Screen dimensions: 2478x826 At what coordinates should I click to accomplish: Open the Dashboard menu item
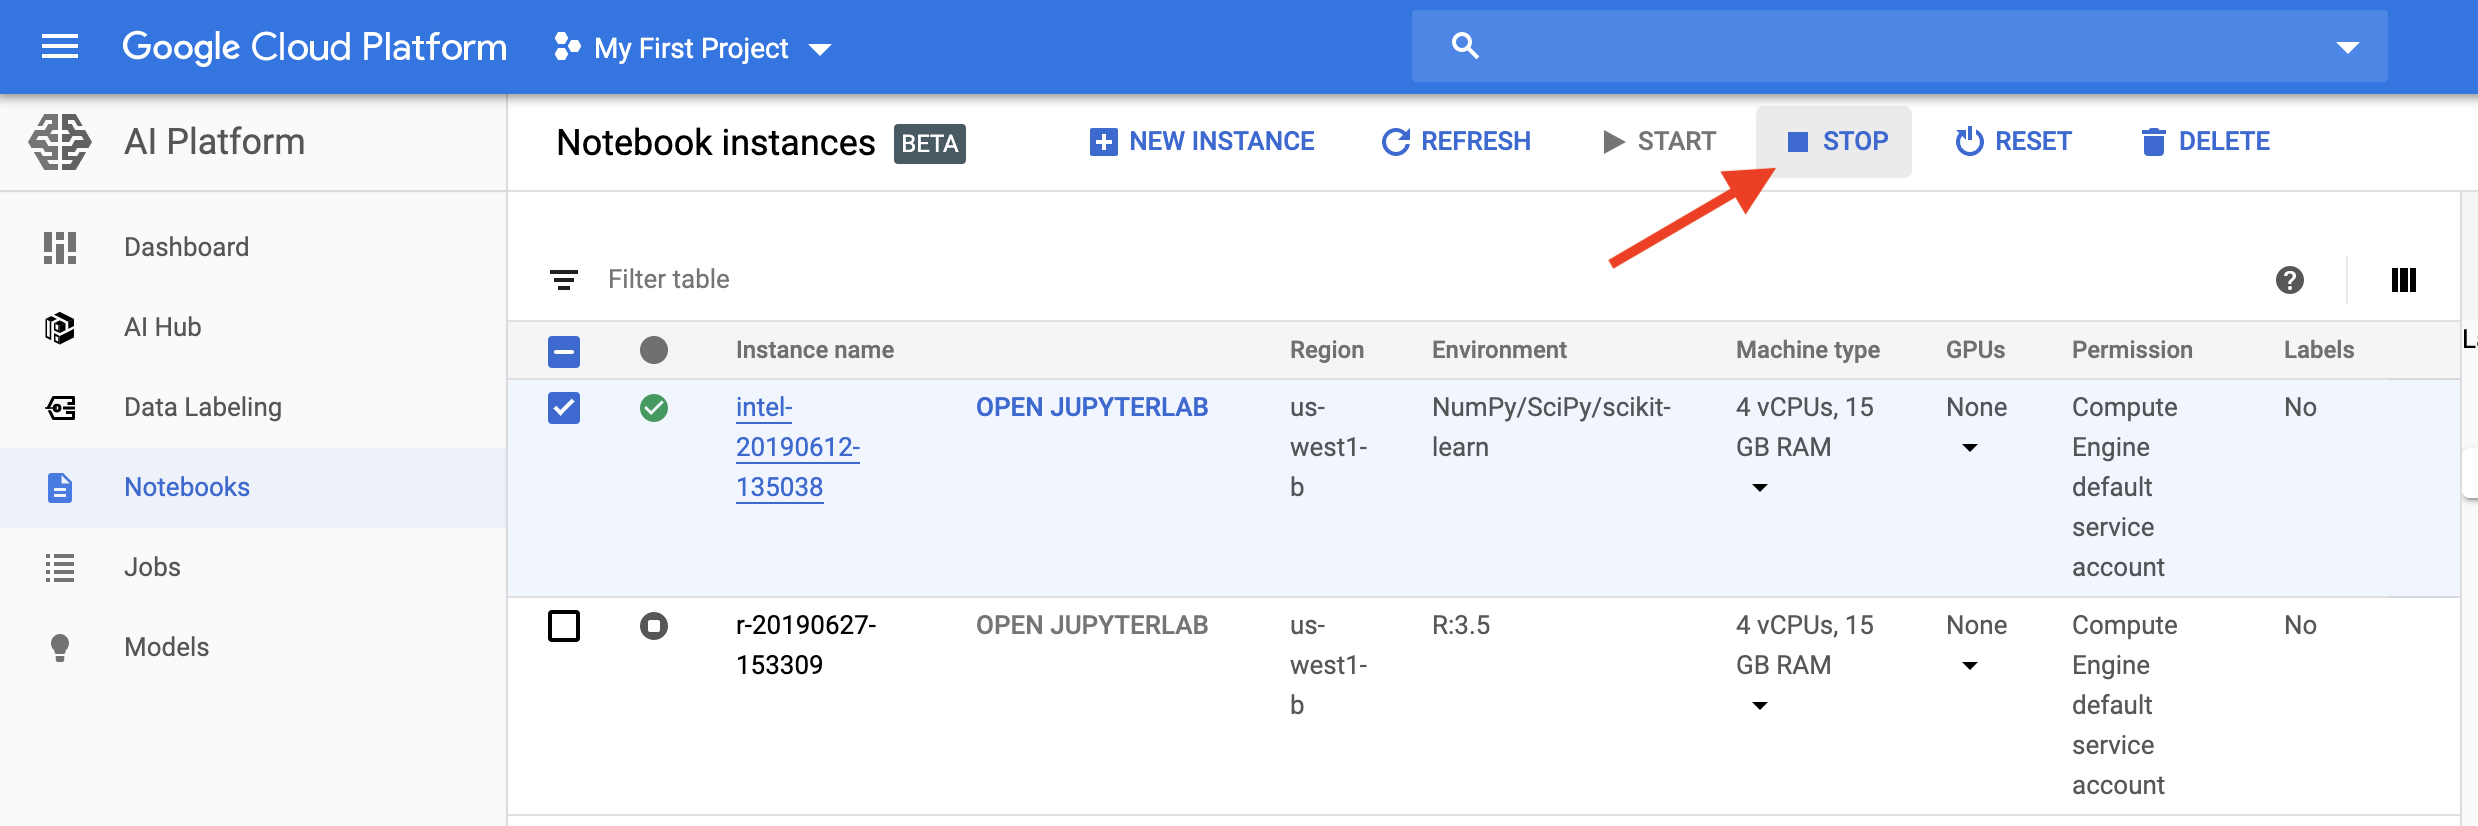pos(253,247)
